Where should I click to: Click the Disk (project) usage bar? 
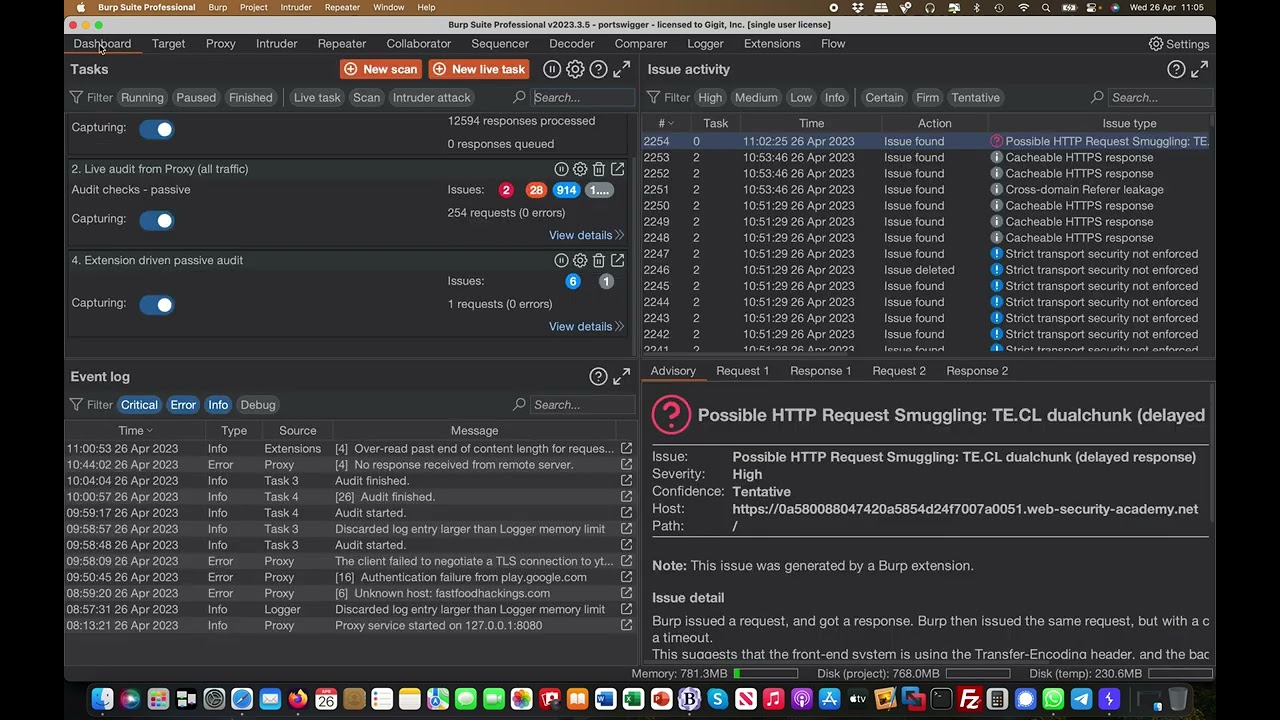(976, 674)
